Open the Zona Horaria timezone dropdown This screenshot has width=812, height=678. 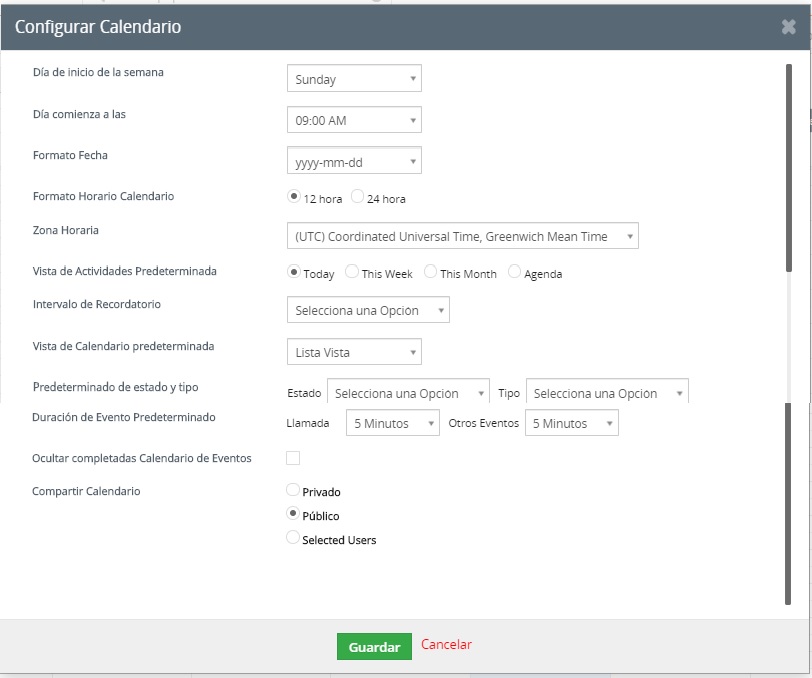pyautogui.click(x=462, y=236)
